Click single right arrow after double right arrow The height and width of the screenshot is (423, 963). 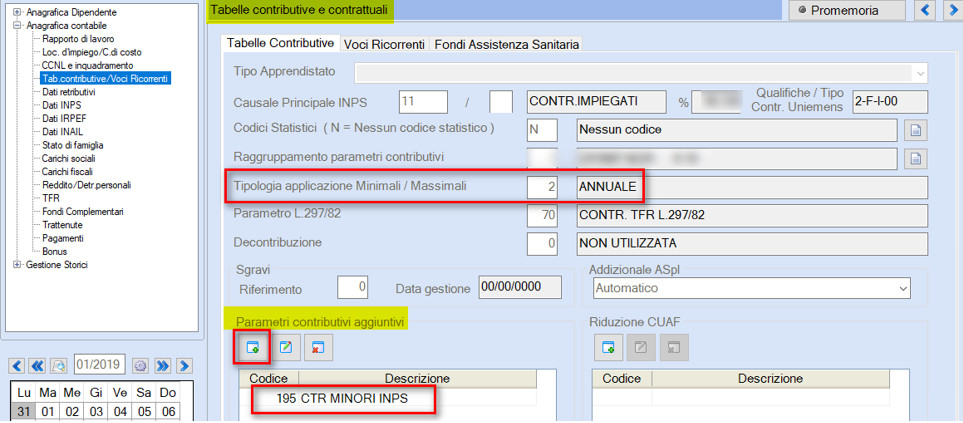coord(183,366)
